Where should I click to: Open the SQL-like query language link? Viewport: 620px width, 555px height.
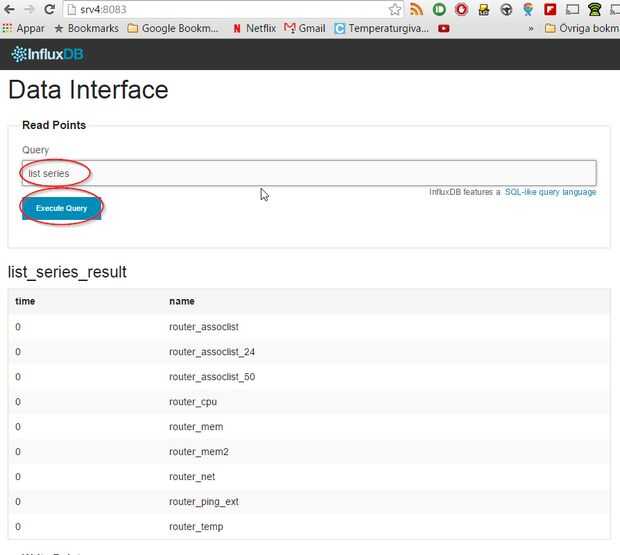coord(550,192)
